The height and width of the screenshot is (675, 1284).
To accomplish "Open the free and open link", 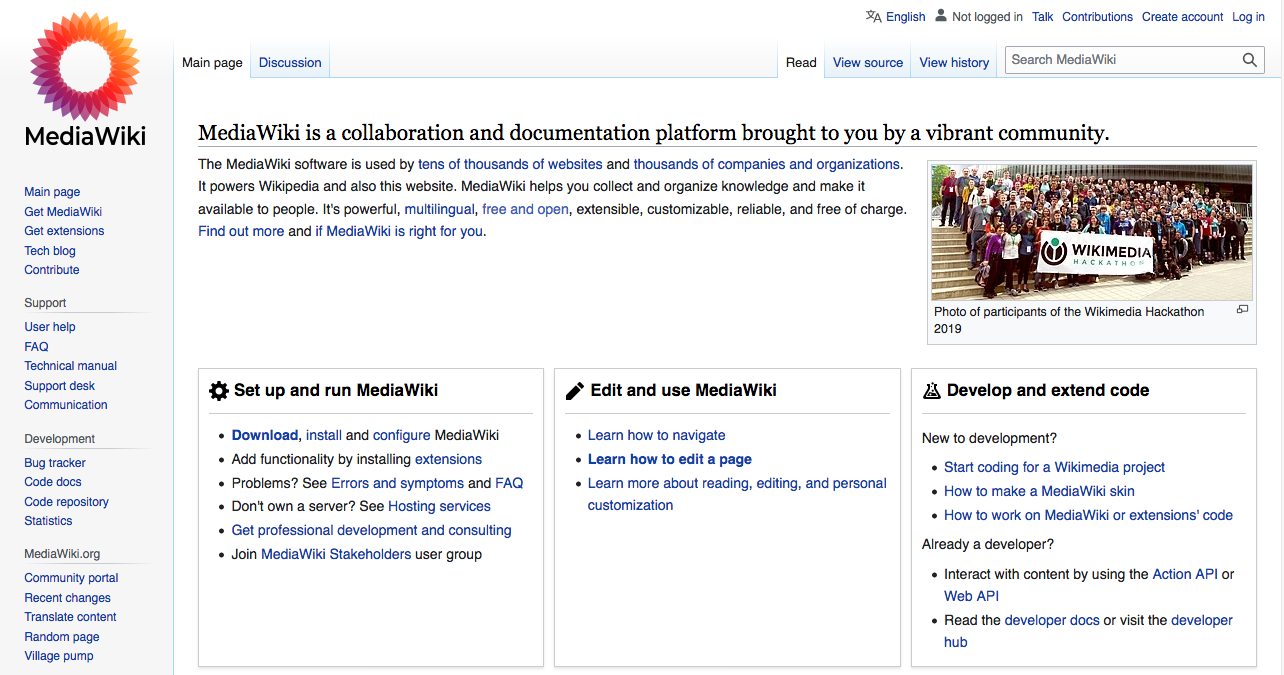I will pos(525,209).
